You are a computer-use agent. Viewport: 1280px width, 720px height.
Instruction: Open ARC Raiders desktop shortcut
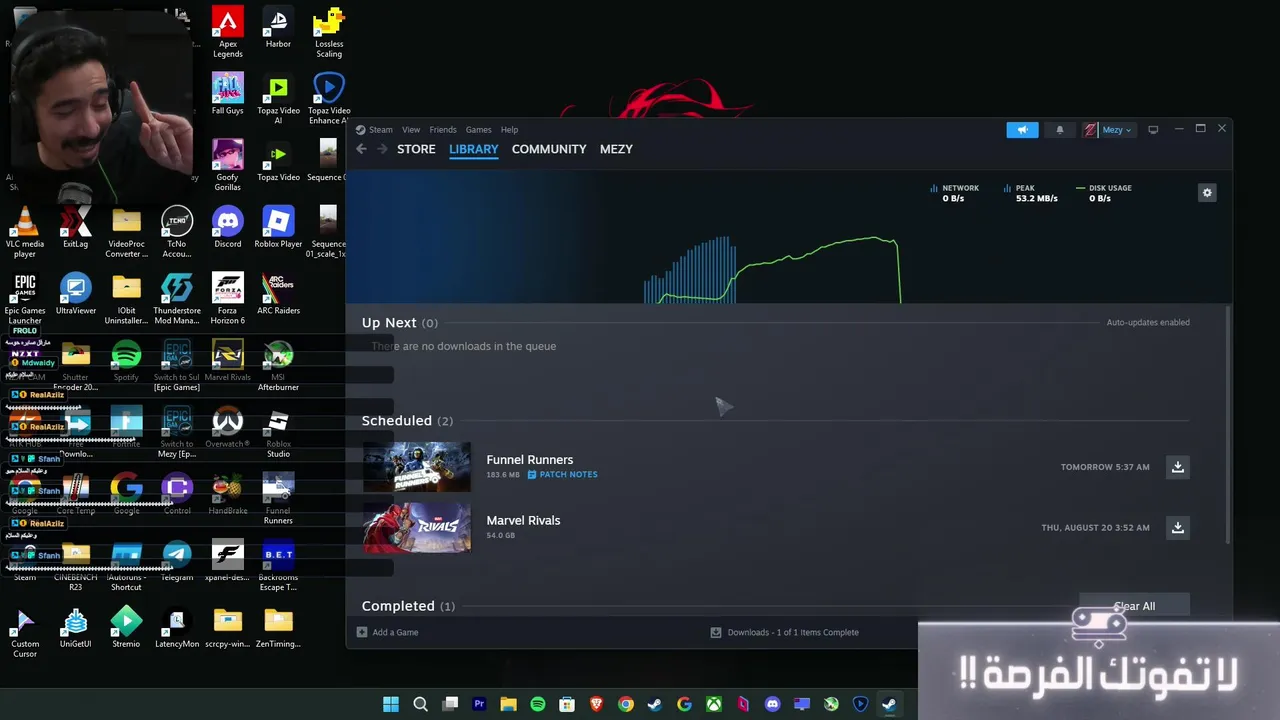[278, 295]
